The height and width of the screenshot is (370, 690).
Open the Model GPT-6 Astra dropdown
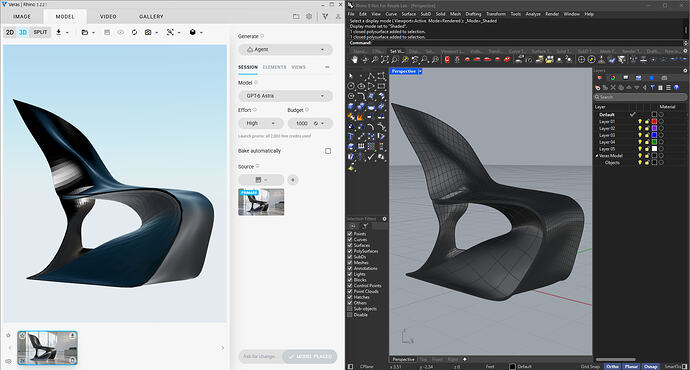[286, 96]
